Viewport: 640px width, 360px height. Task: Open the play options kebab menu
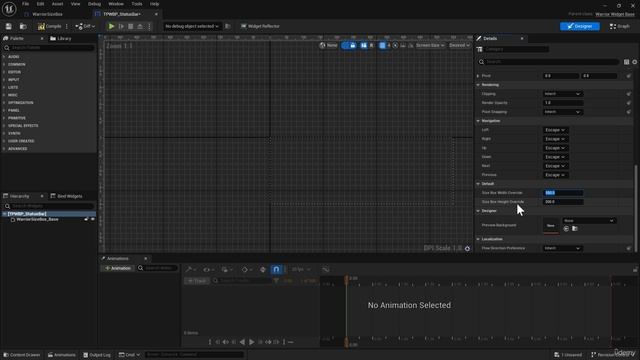149,26
